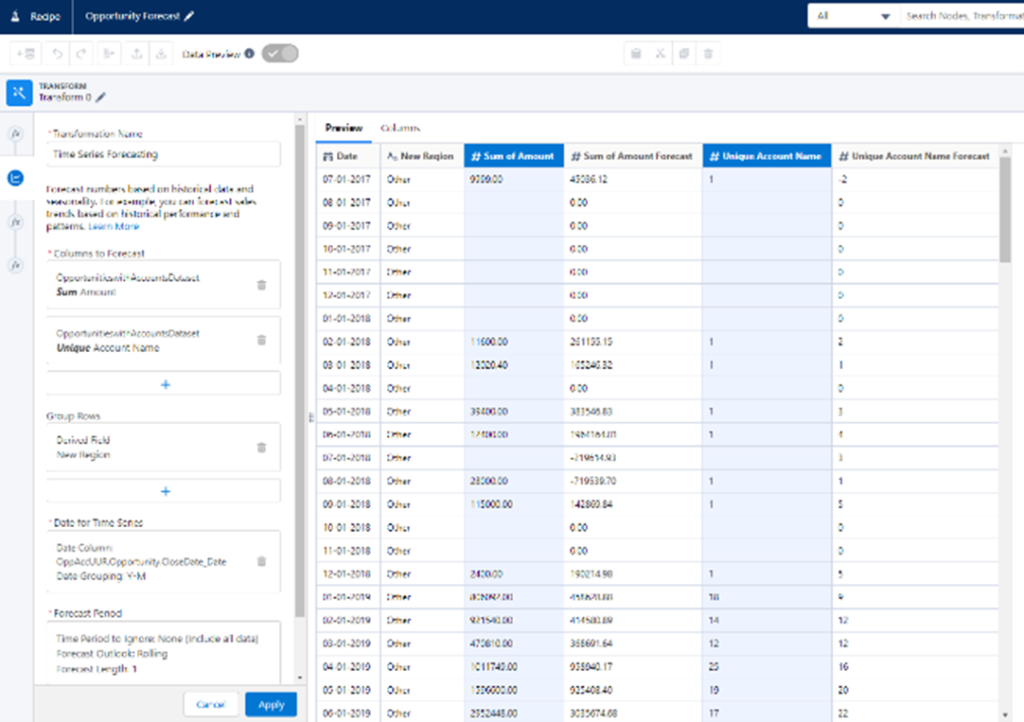Image resolution: width=1024 pixels, height=722 pixels.
Task: Edit the Transform 0 name via pencil icon
Action: pyautogui.click(x=99, y=98)
